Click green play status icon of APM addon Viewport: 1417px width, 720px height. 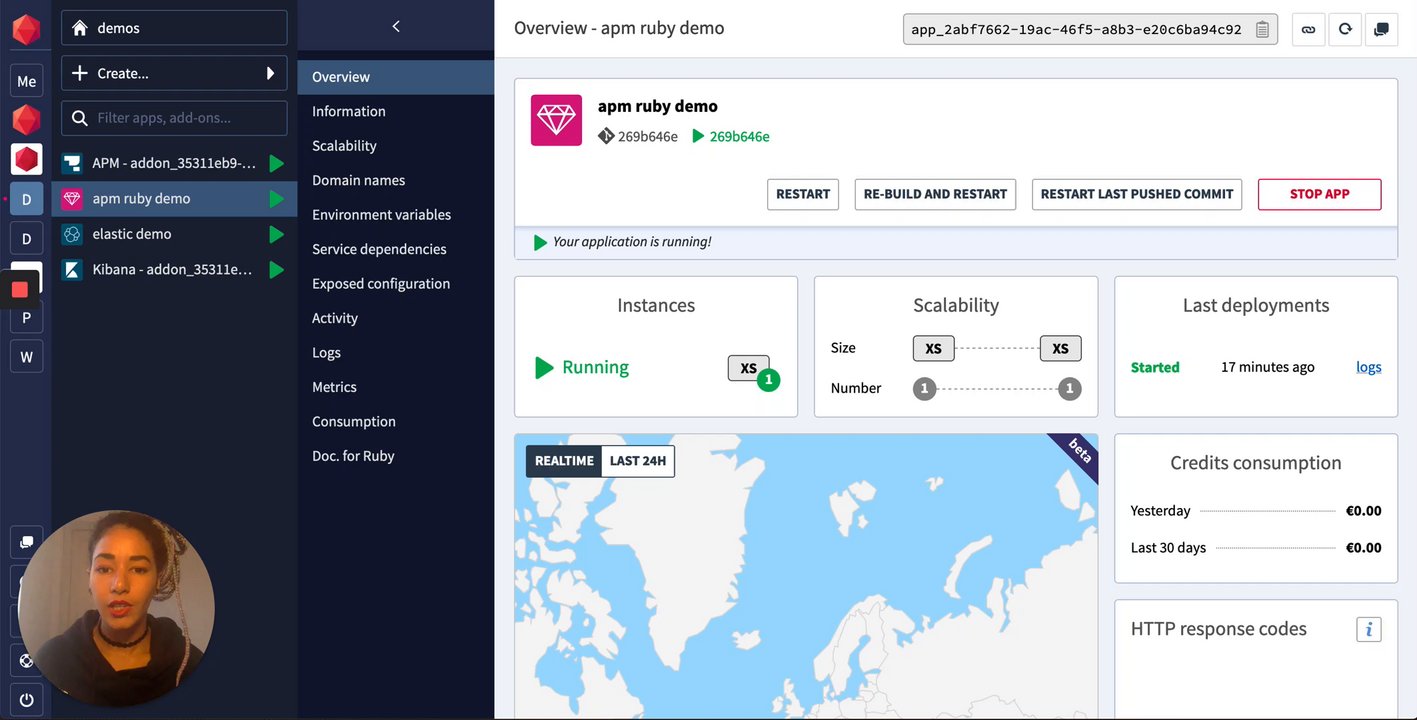(x=277, y=164)
